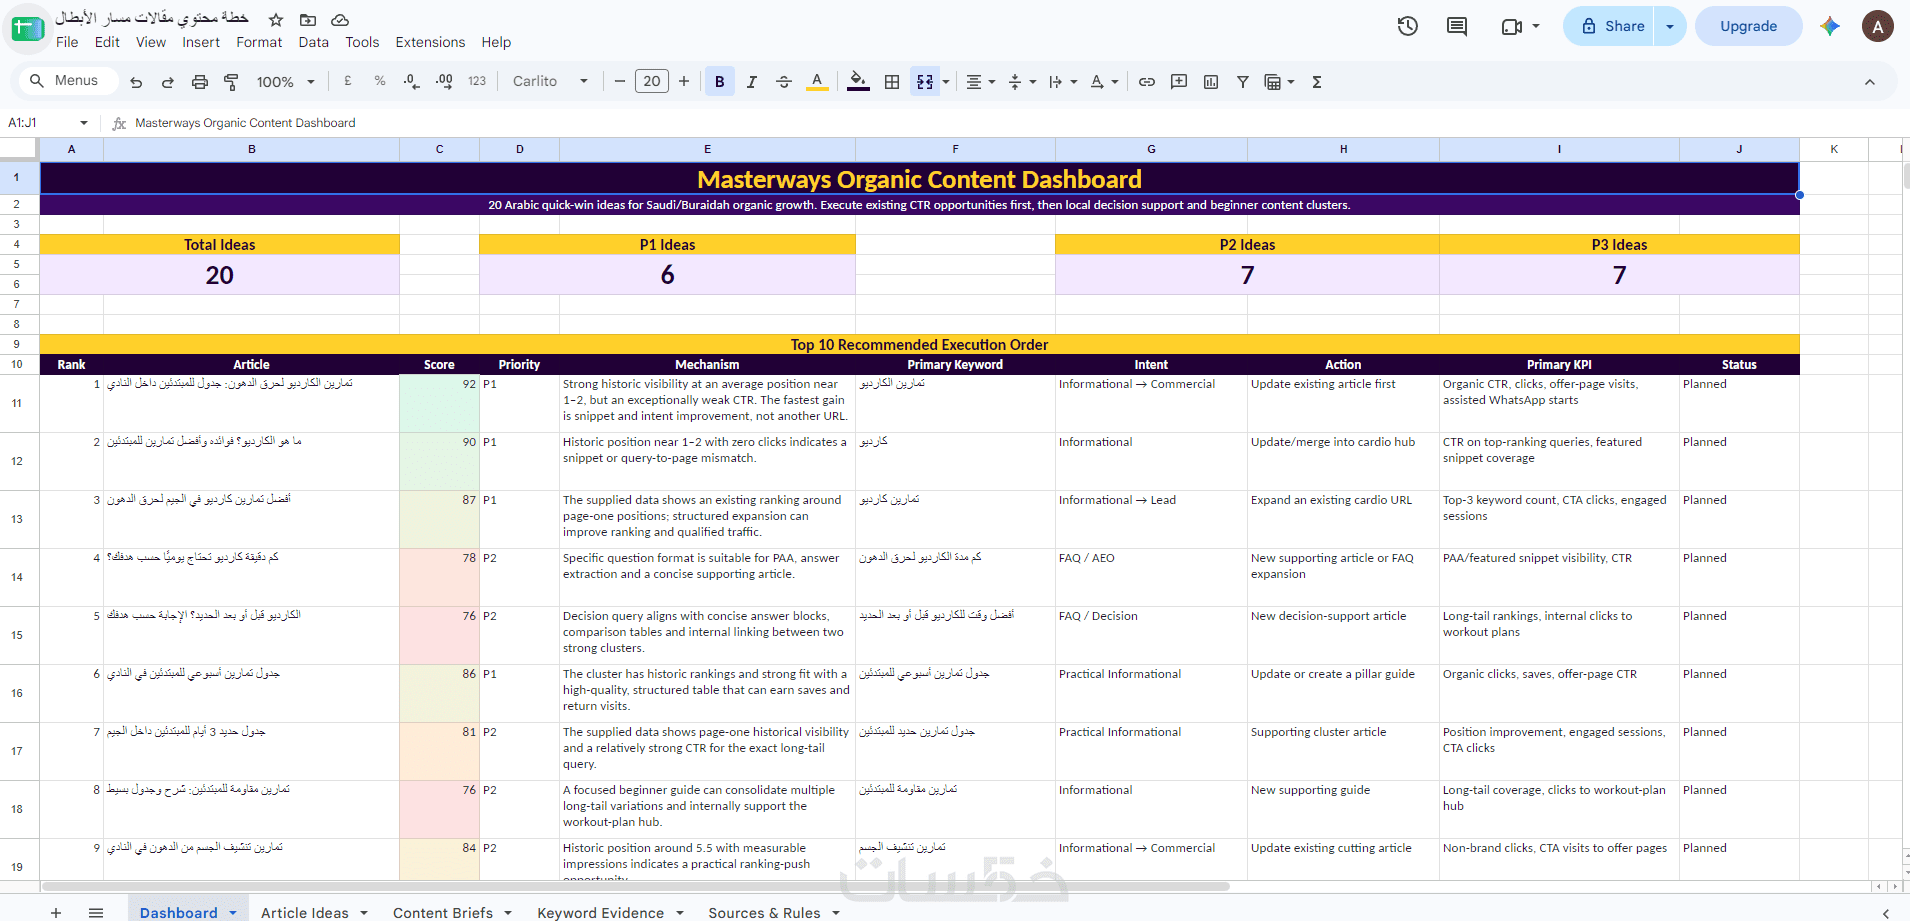The image size is (1910, 921).
Task: Open the Data menu
Action: 313,42
